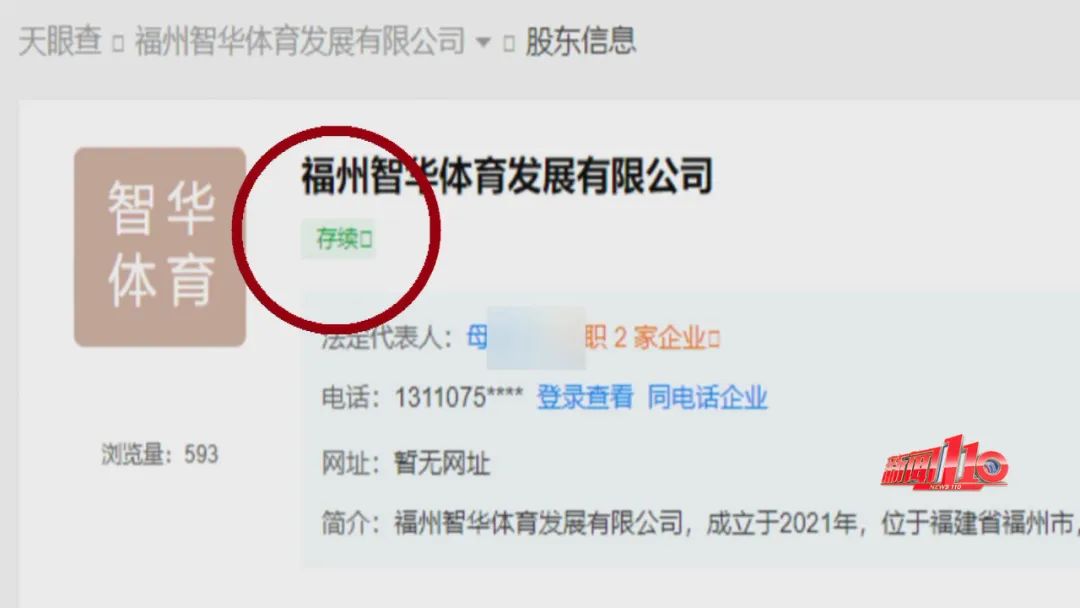
Task: Click the 浏览量 593 view counter
Action: (160, 454)
